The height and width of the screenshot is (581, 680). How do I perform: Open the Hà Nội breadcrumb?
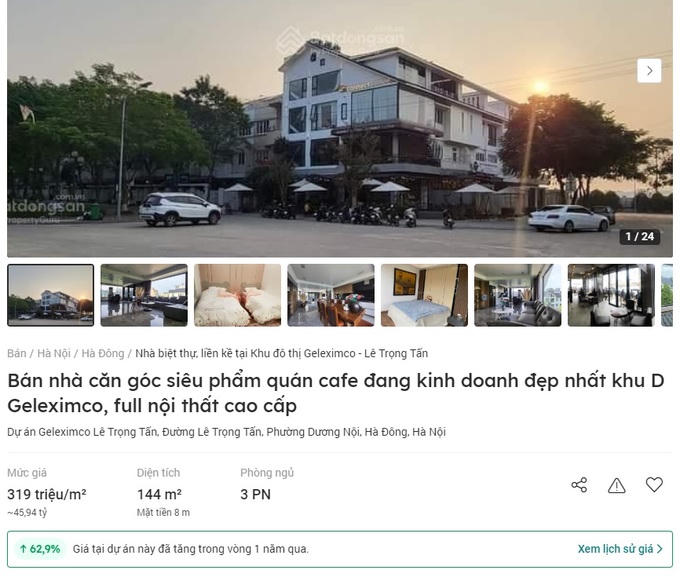click(54, 353)
